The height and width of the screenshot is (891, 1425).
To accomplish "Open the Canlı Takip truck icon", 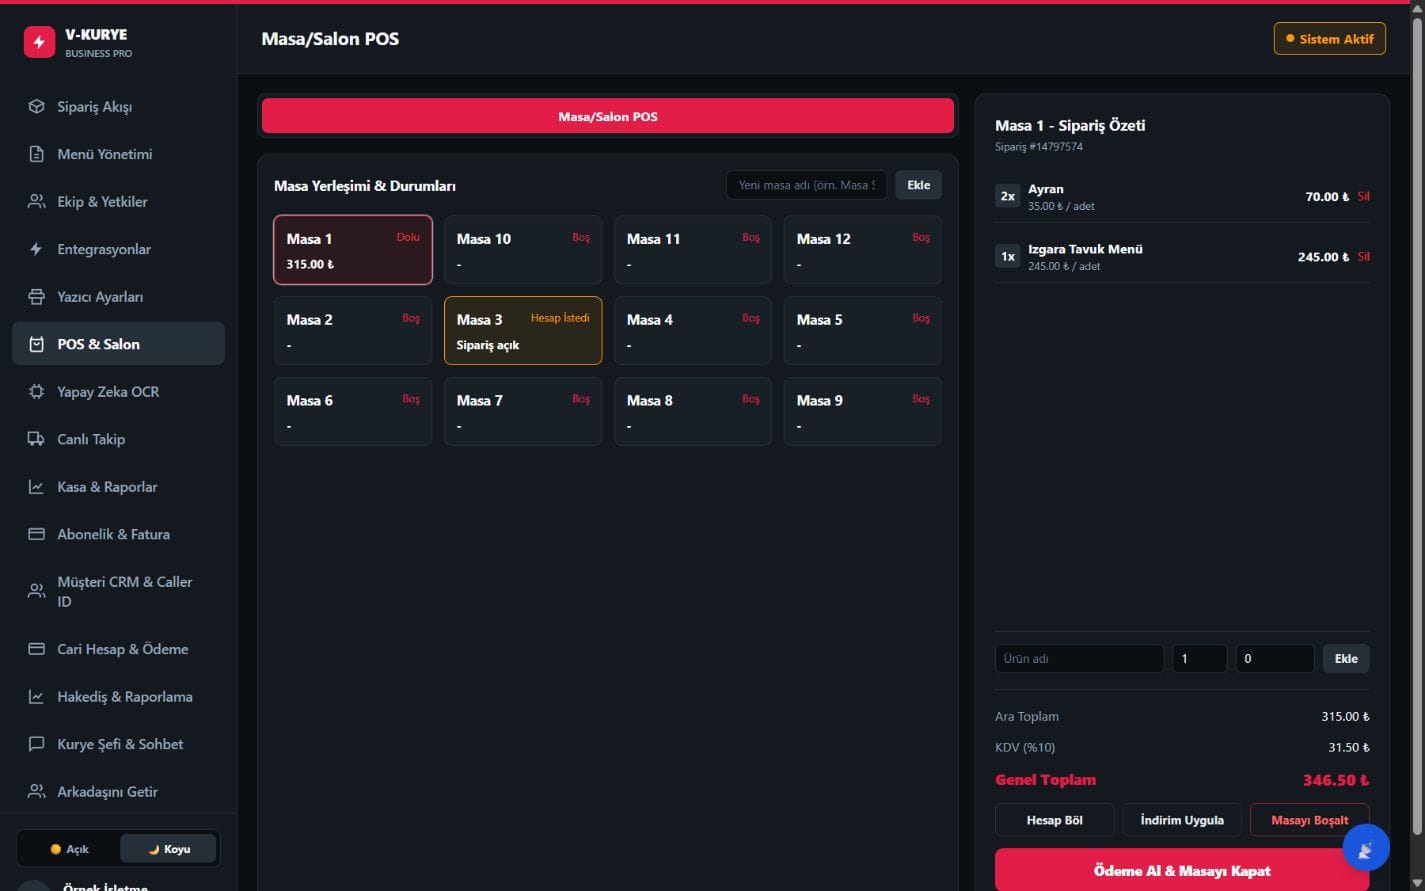I will [36, 439].
